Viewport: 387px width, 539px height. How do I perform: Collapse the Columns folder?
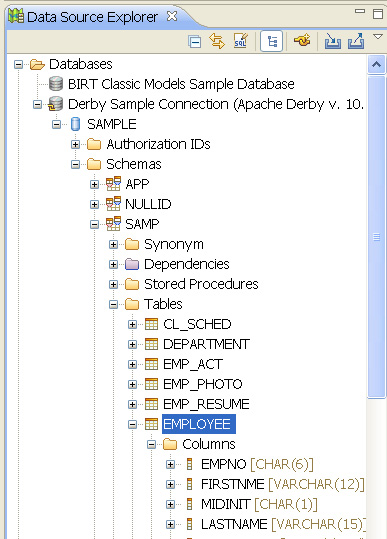click(x=151, y=444)
